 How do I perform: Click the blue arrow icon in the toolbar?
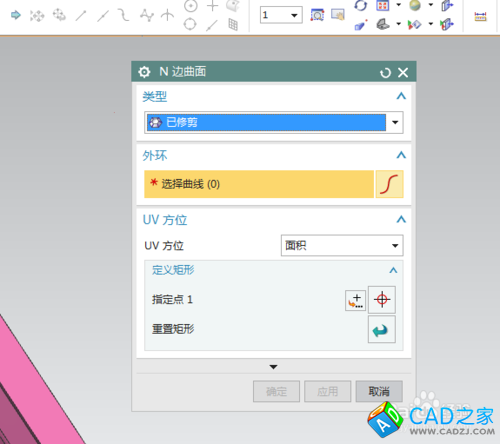tap(16, 15)
